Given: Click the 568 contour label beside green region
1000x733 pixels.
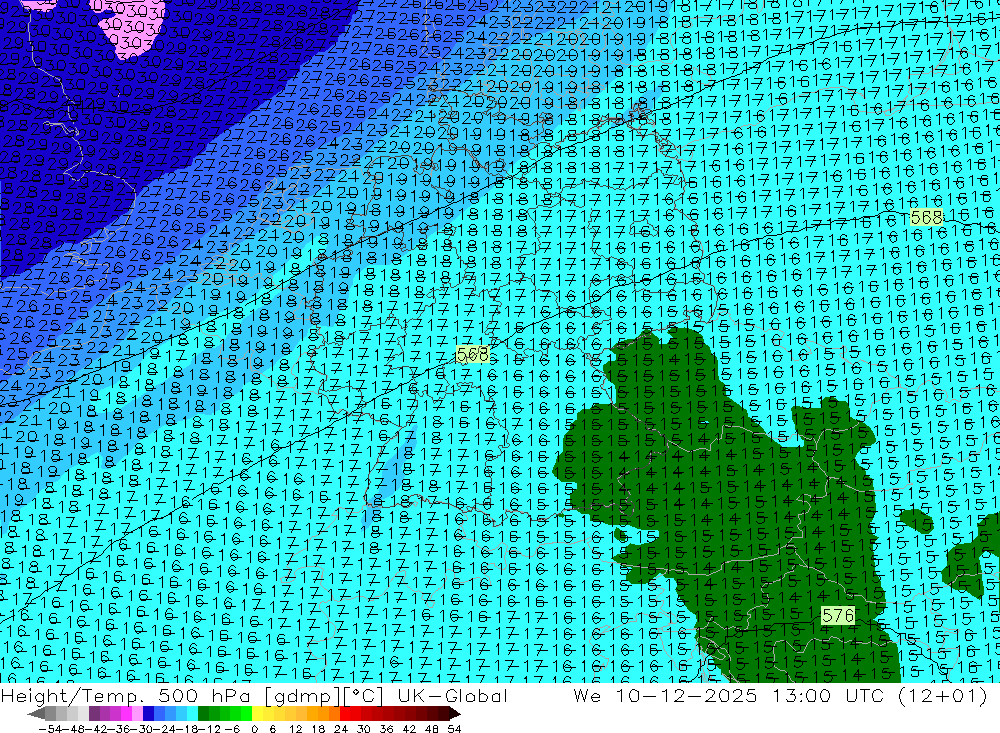Looking at the screenshot, I should (x=473, y=354).
